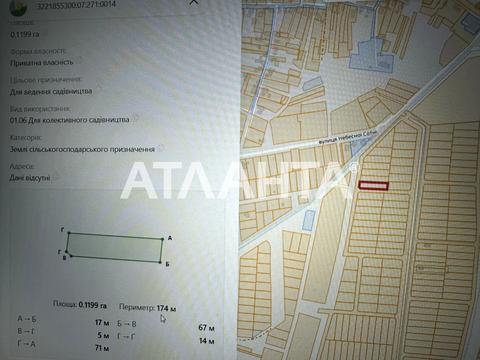The image size is (480, 360).
Task: Click the Г→А side length row
Action: 63,346
